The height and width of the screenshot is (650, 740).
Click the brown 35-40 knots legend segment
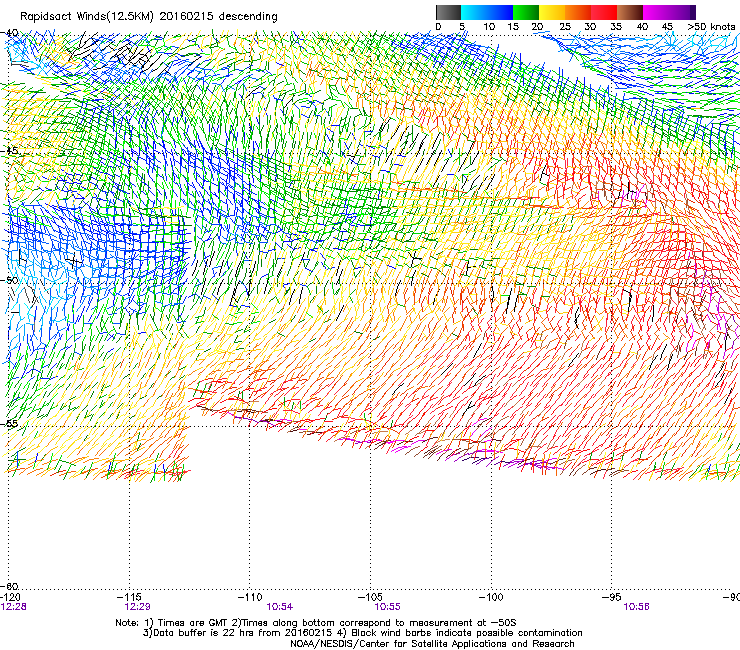[630, 12]
